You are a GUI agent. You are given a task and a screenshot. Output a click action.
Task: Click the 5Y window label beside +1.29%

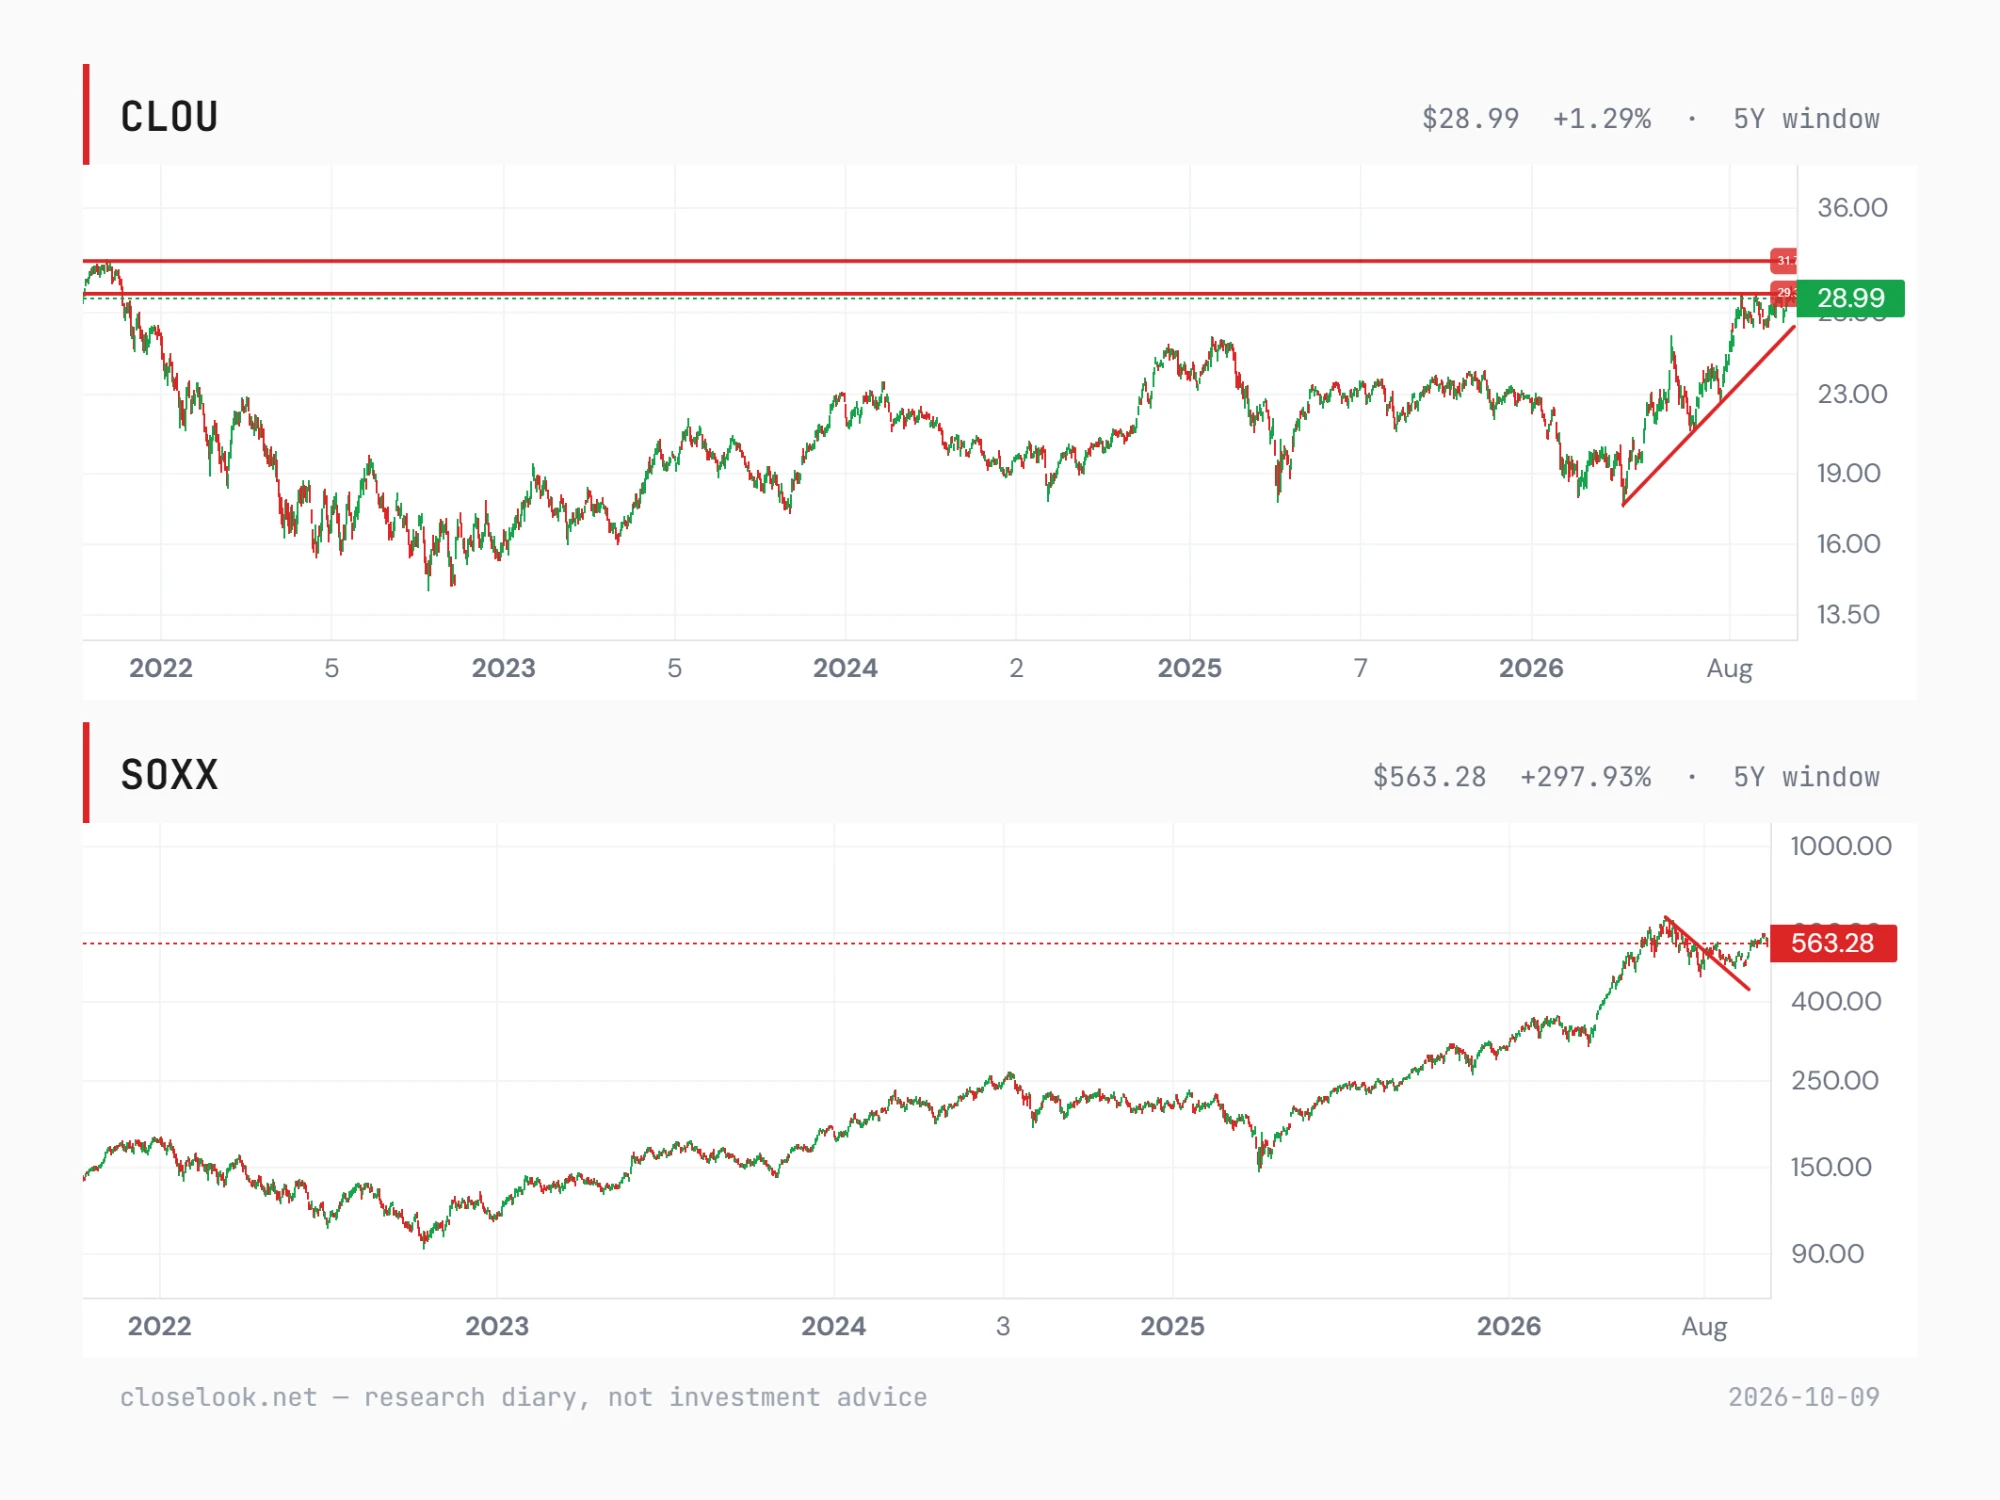pos(1806,118)
